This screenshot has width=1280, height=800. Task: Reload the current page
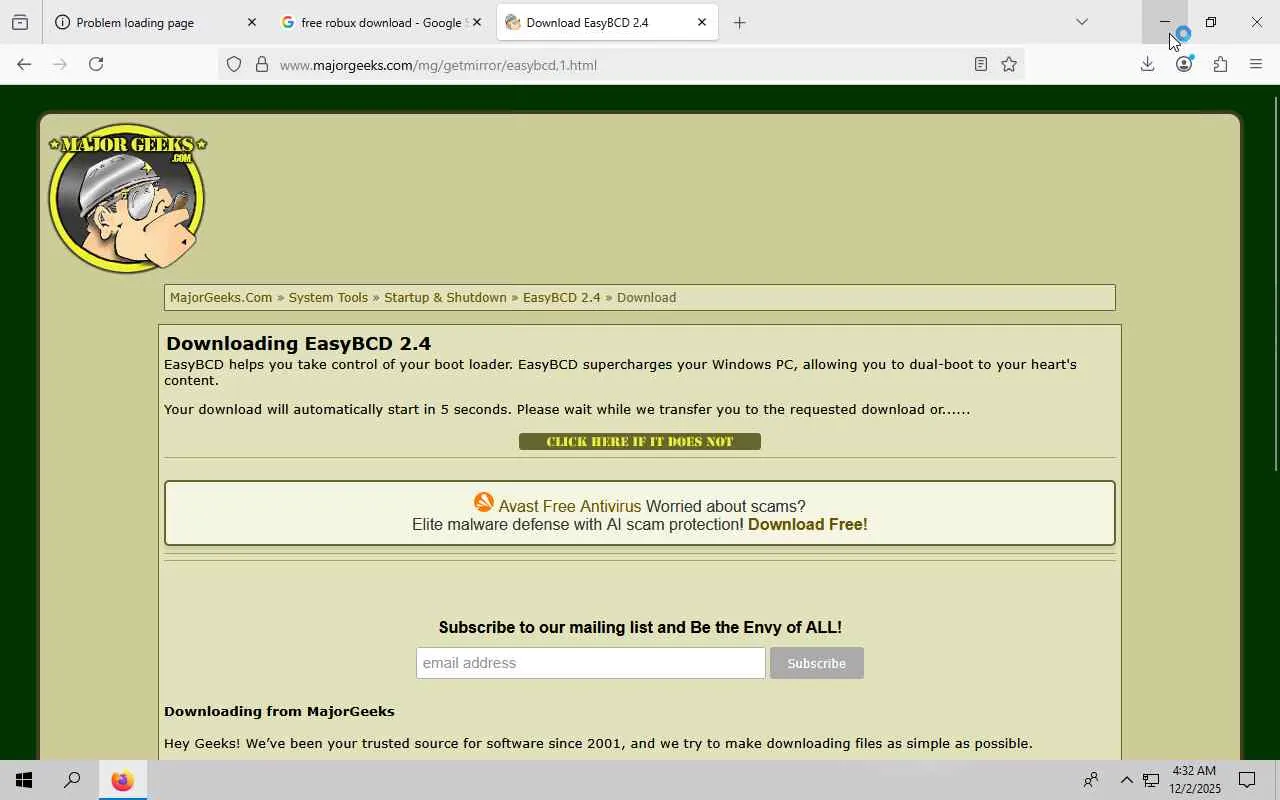tap(96, 64)
